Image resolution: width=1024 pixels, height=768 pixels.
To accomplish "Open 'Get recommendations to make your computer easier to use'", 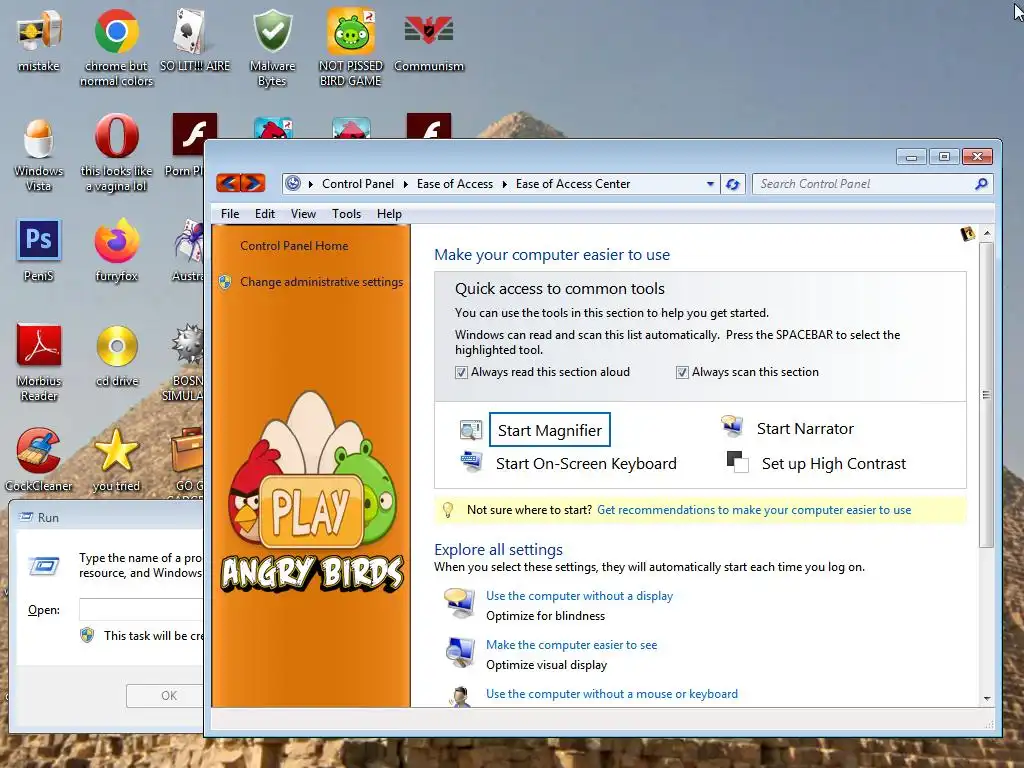I will [754, 510].
